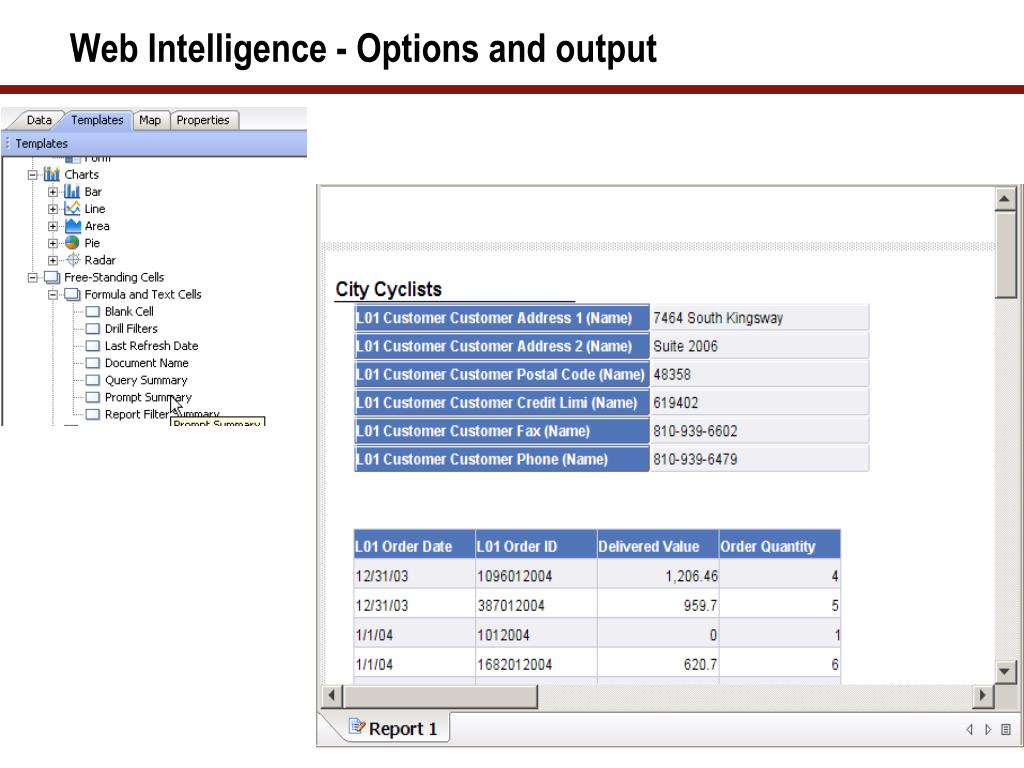Collapse the Free-Standing Cells node
Image resolution: width=1024 pixels, height=768 pixels.
33,278
